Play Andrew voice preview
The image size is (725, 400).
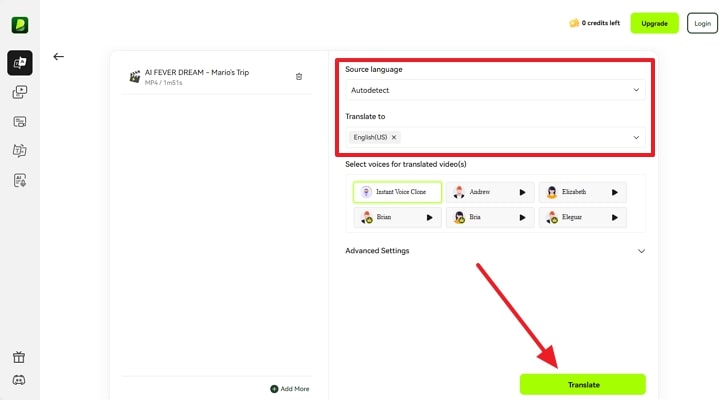[x=522, y=192]
